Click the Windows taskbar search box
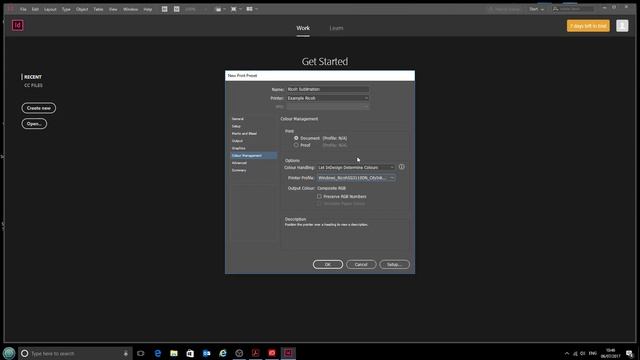 pyautogui.click(x=76, y=353)
